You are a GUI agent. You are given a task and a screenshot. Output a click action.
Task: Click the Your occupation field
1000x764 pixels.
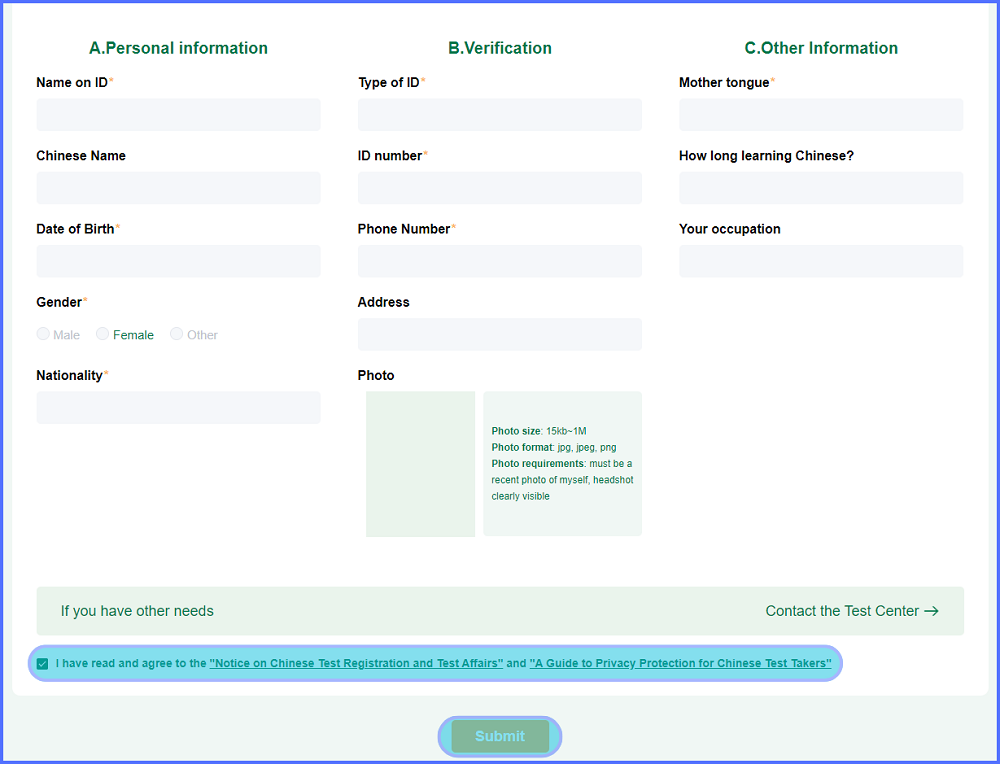pos(820,261)
